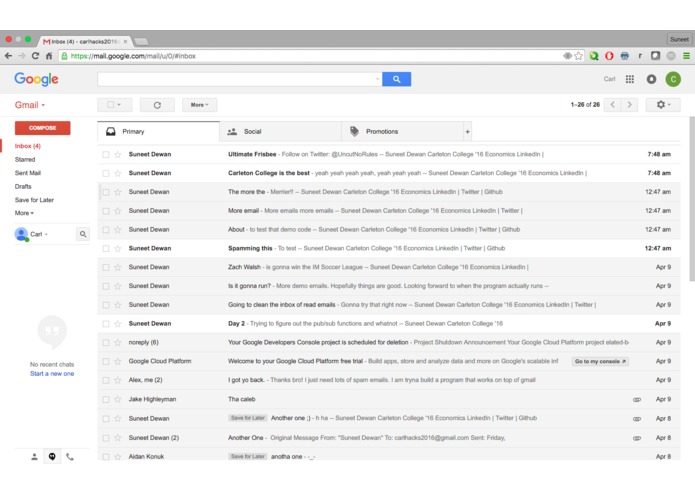695x494 pixels.
Task: Click the blue search magnifier button
Action: click(x=396, y=79)
